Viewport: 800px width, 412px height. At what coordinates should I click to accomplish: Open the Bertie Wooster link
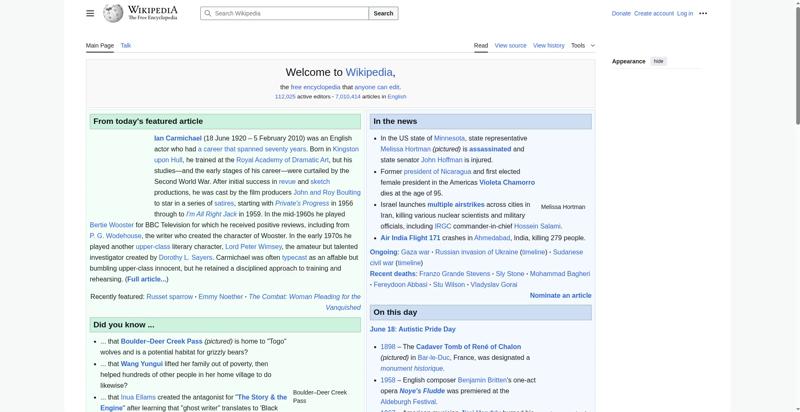[111, 225]
